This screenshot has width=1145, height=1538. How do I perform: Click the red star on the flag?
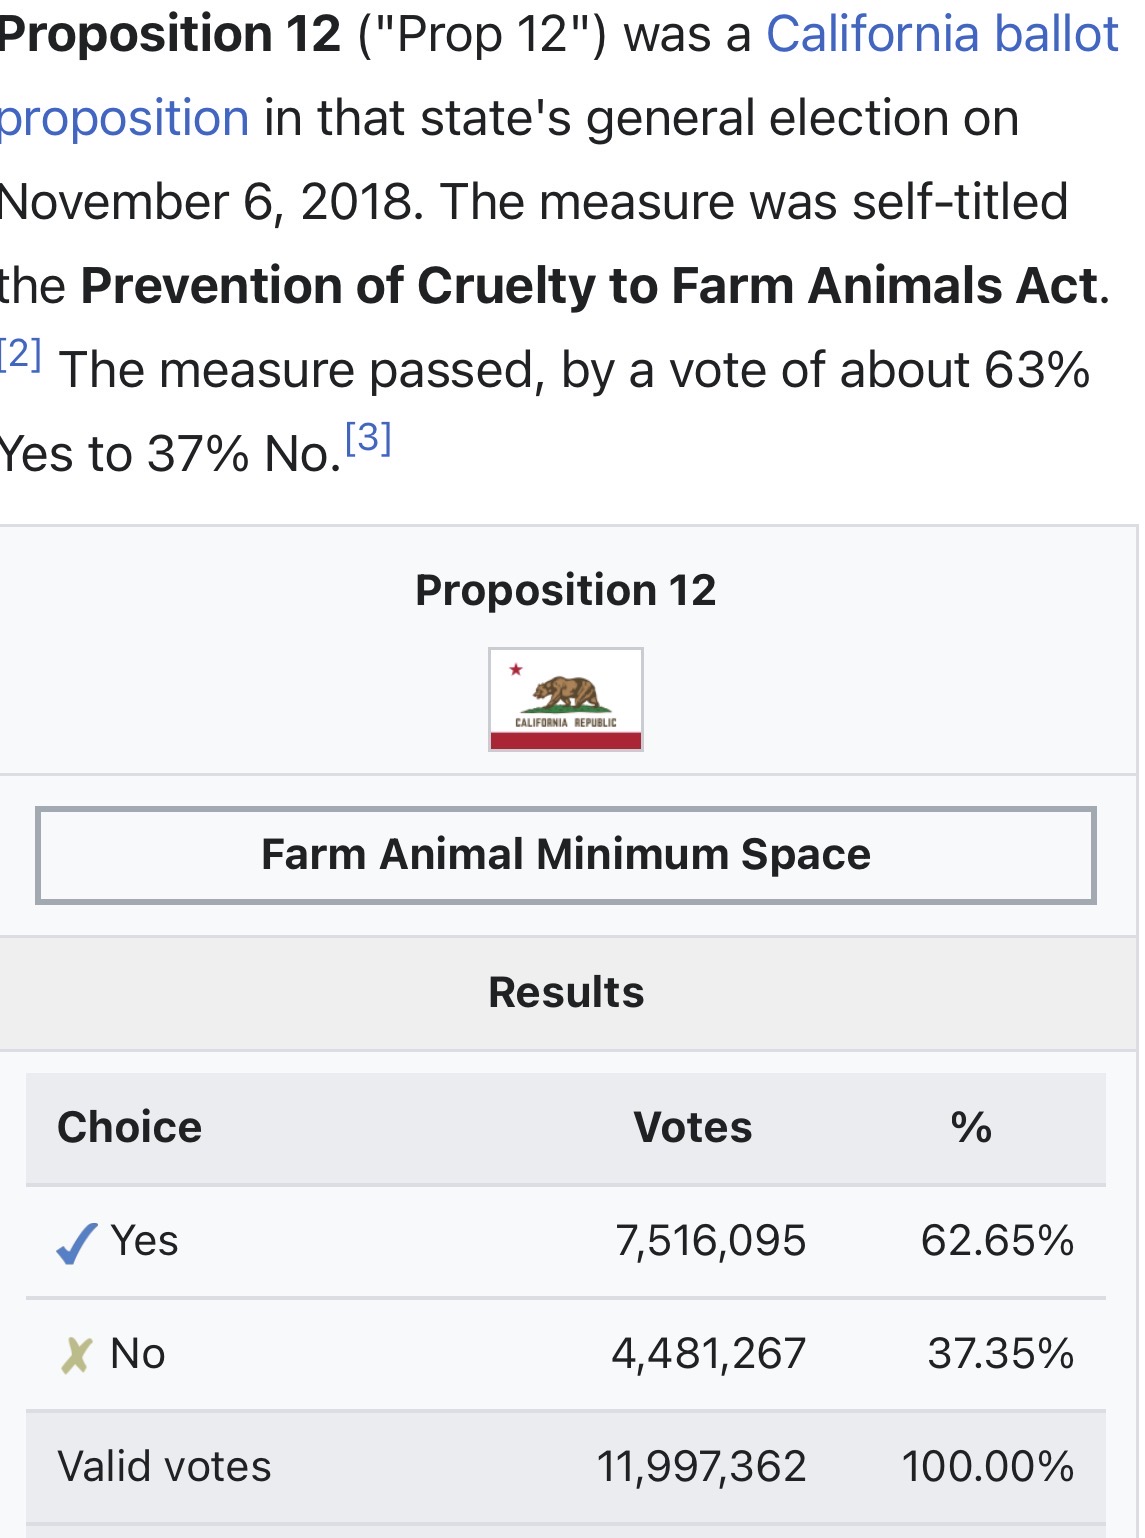pyautogui.click(x=516, y=669)
